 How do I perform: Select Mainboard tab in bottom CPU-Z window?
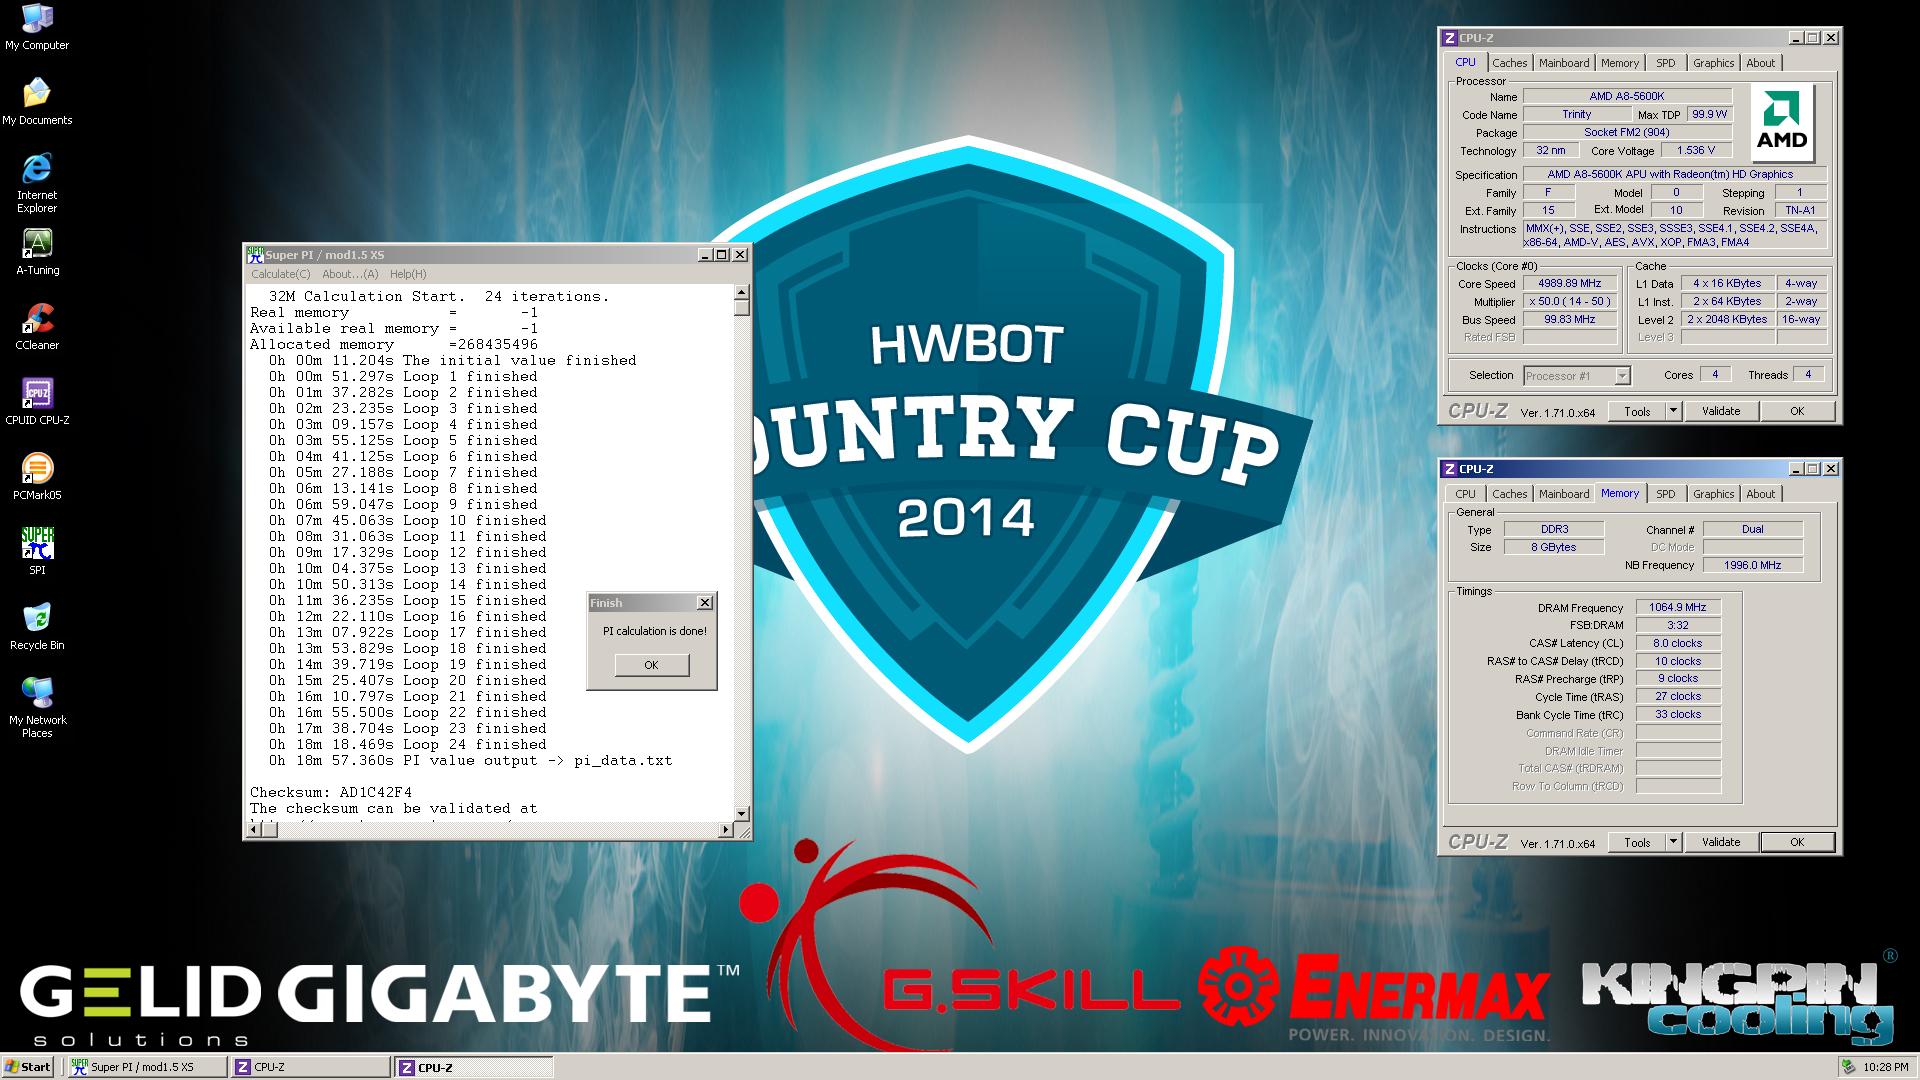coord(1564,494)
